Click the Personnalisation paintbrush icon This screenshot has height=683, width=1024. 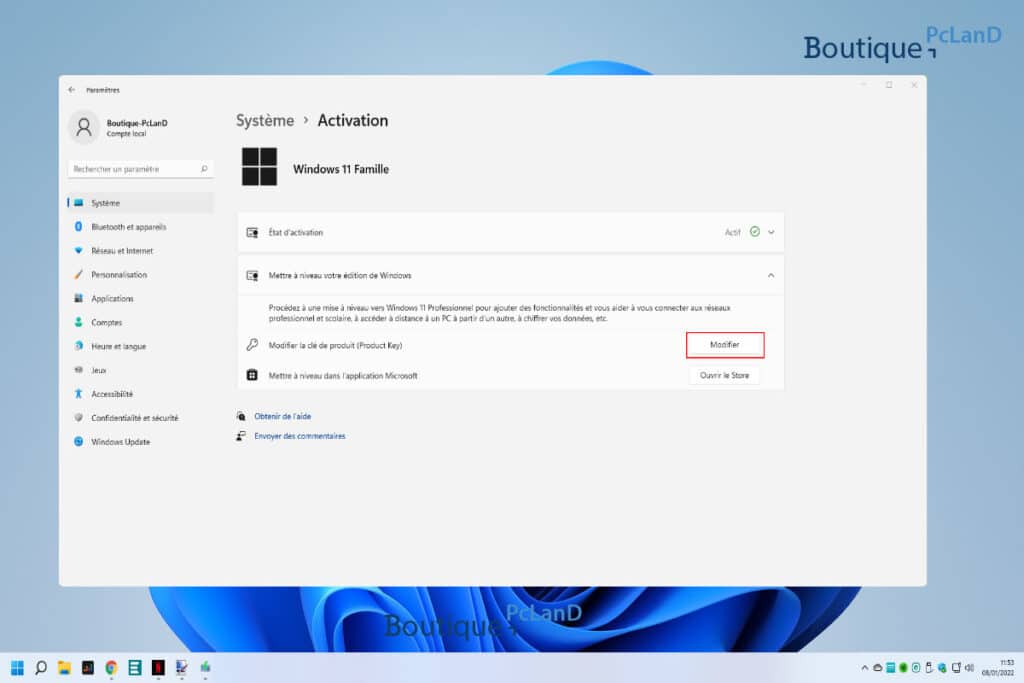coord(78,274)
